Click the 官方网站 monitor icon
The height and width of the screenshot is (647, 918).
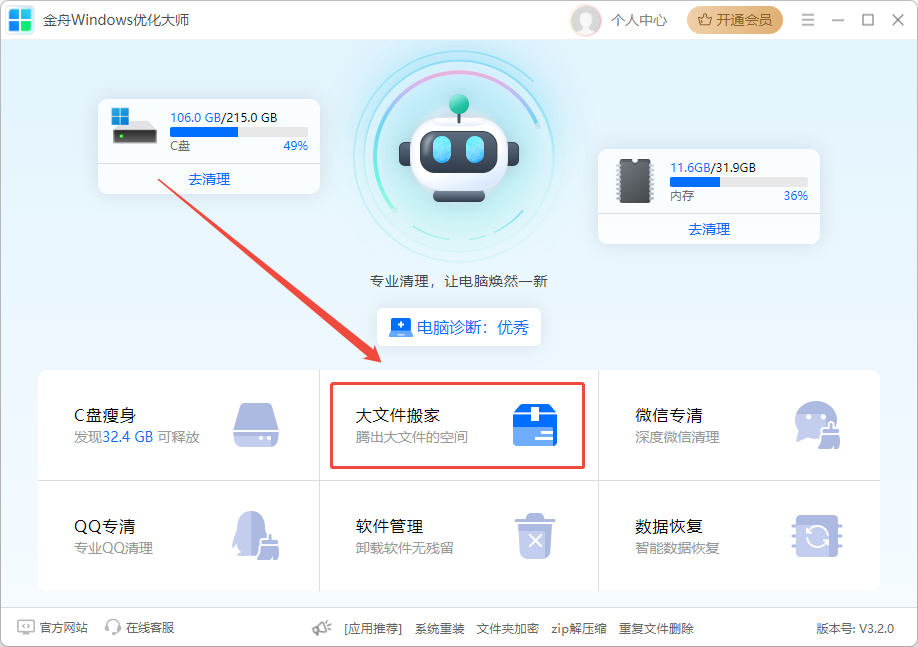click(x=26, y=628)
